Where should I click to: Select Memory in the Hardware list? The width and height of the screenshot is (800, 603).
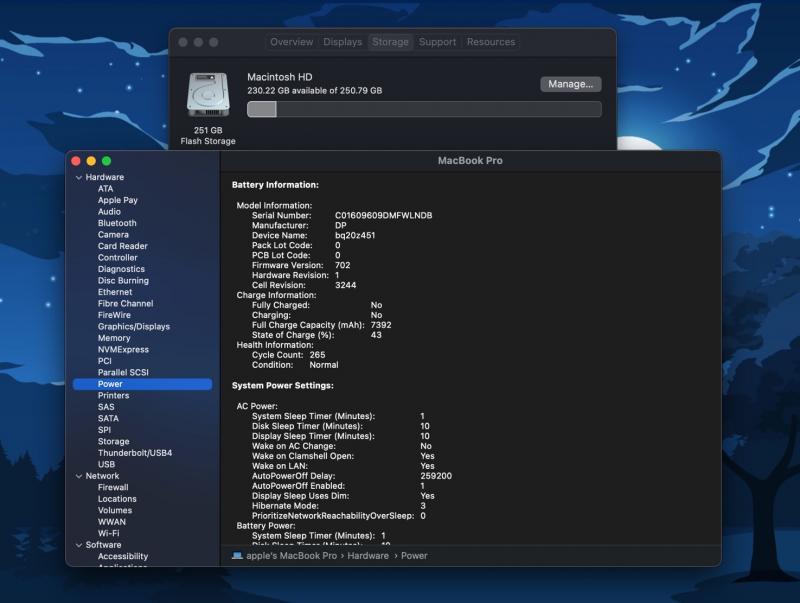point(114,338)
